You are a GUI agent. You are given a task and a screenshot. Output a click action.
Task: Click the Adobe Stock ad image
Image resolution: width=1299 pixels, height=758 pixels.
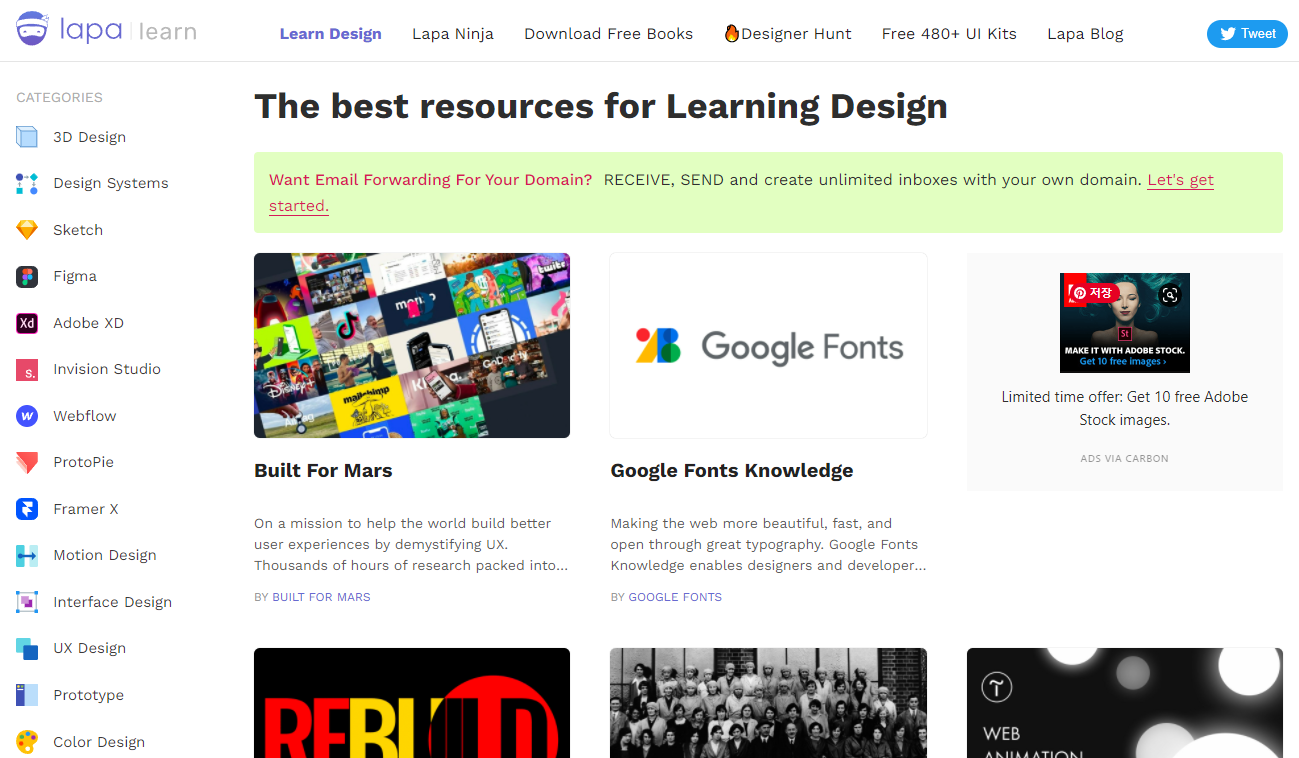(x=1124, y=323)
